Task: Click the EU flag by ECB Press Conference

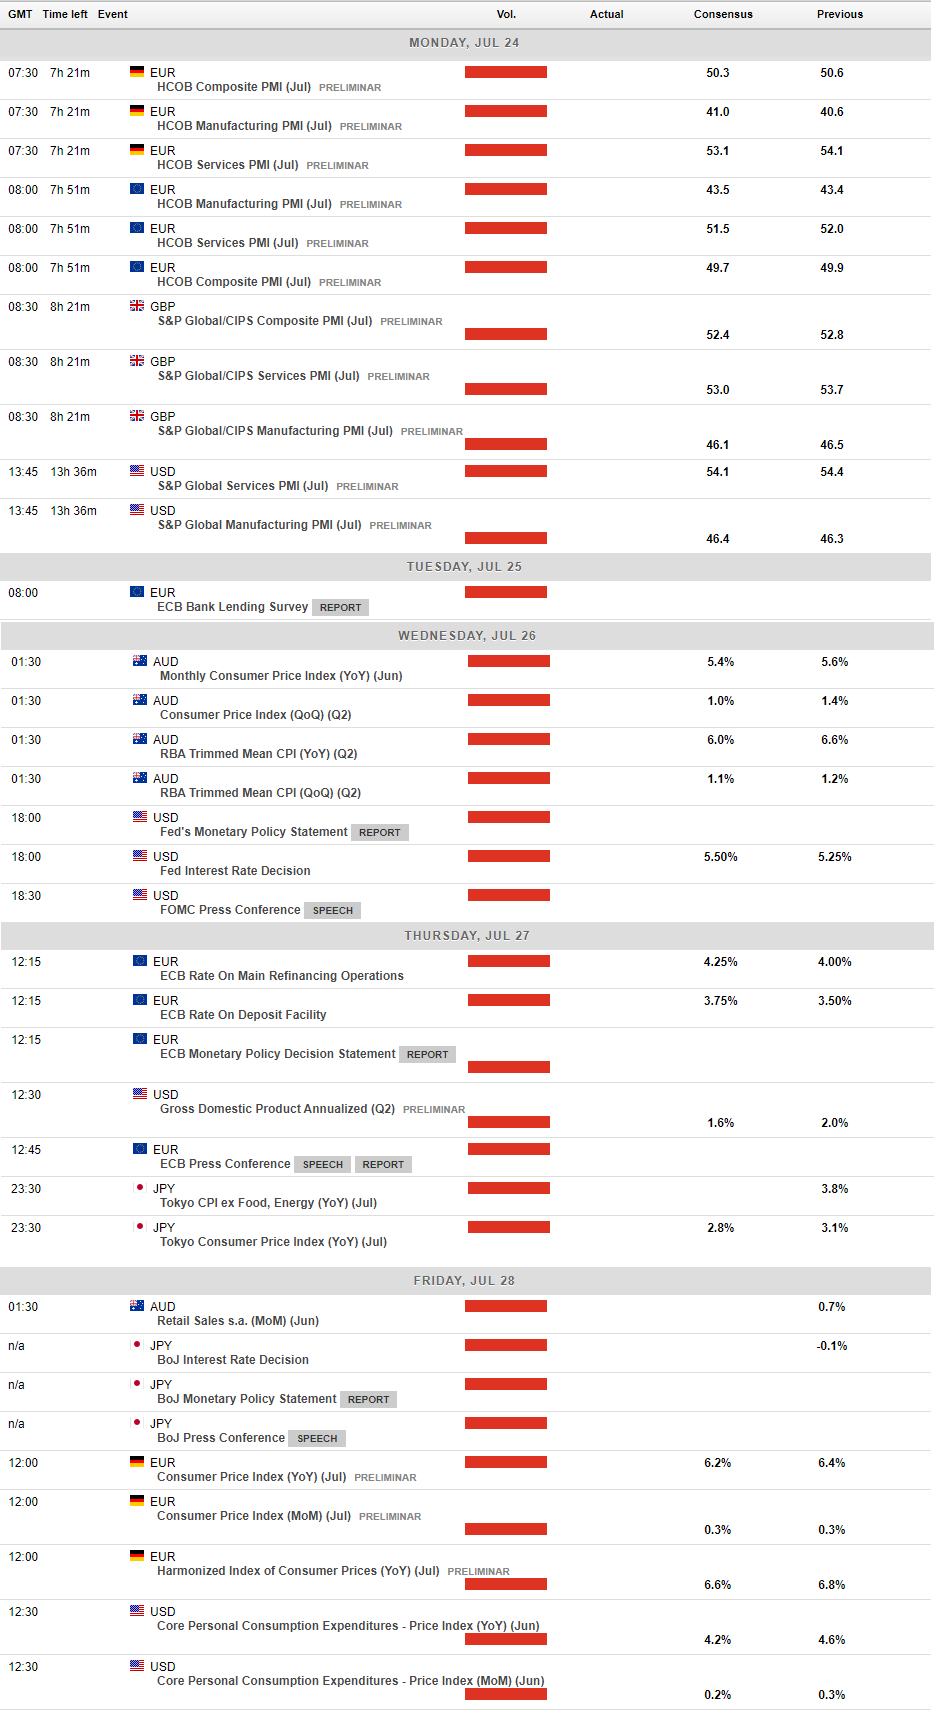Action: (140, 1149)
